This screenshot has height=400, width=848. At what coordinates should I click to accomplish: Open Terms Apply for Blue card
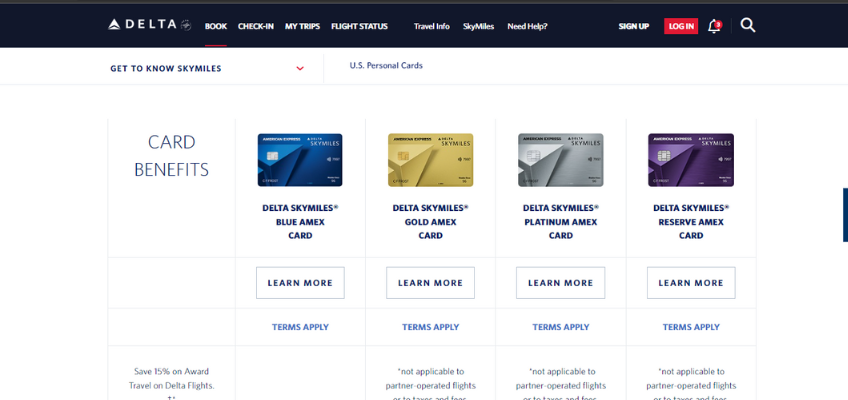tap(300, 327)
